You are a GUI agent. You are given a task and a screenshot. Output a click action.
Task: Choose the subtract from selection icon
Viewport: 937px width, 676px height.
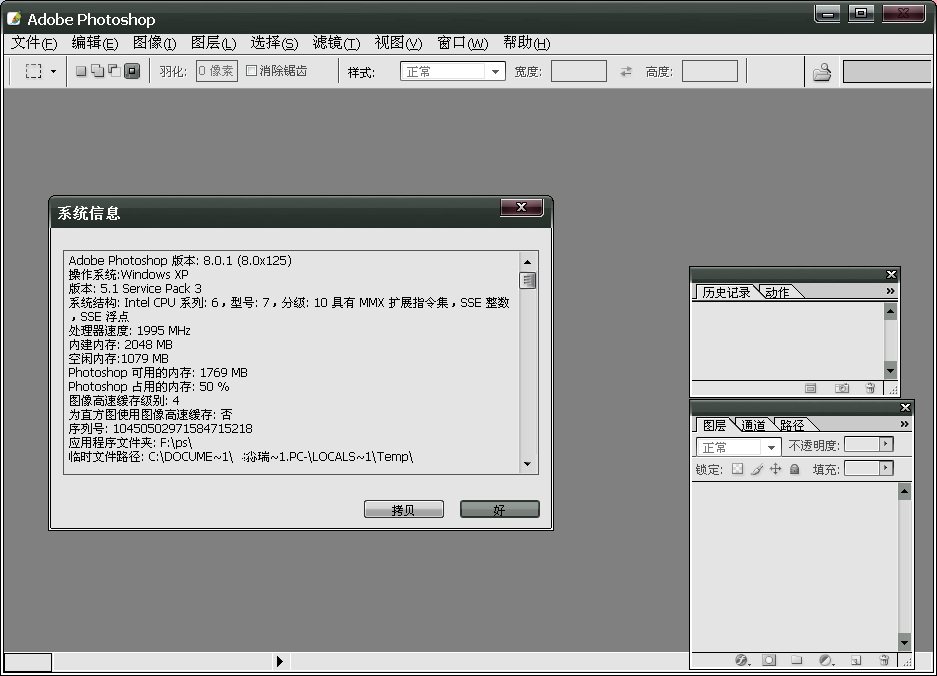click(x=114, y=71)
